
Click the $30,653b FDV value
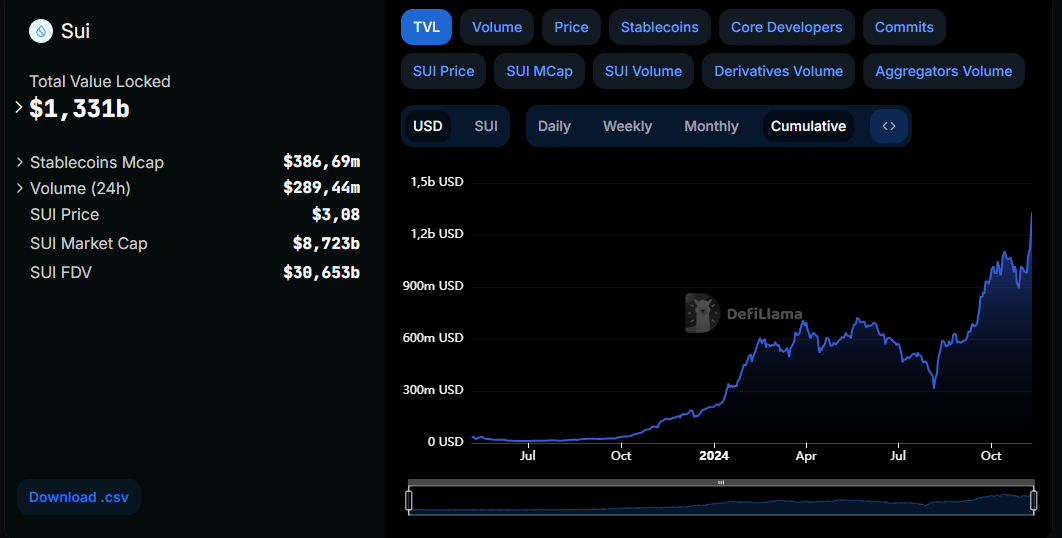322,272
